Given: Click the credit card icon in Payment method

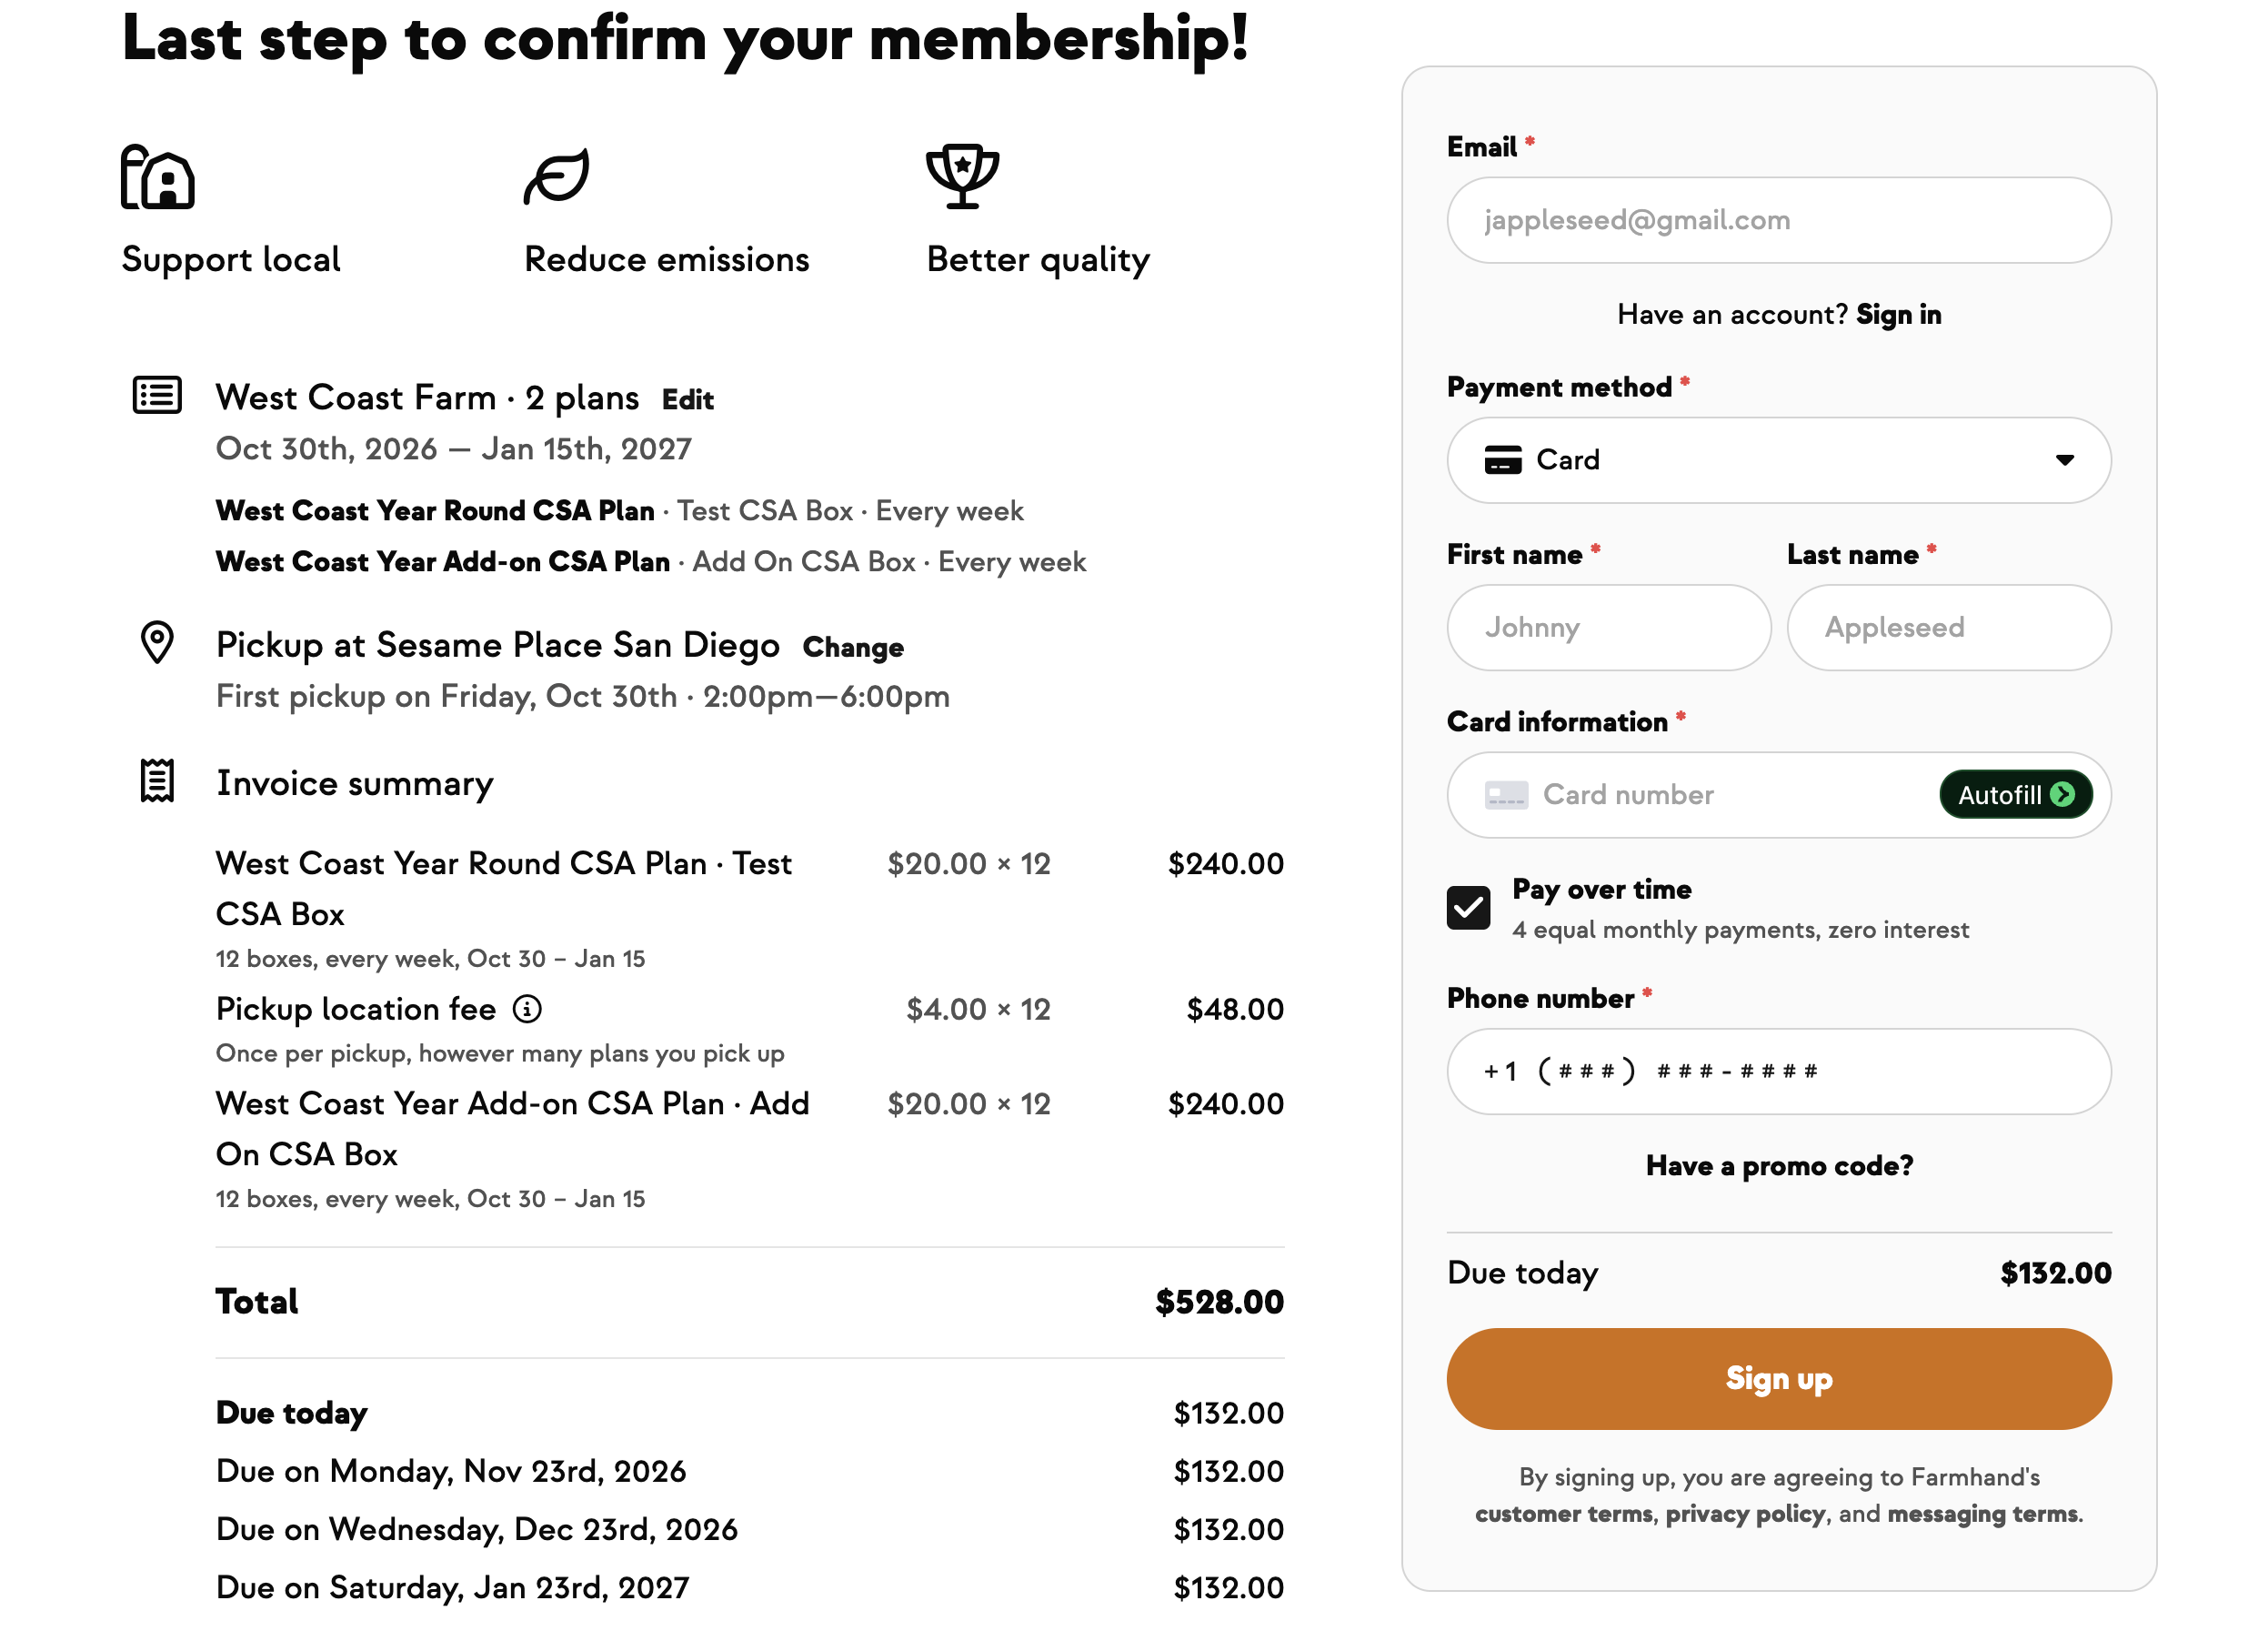Looking at the screenshot, I should pos(1503,460).
